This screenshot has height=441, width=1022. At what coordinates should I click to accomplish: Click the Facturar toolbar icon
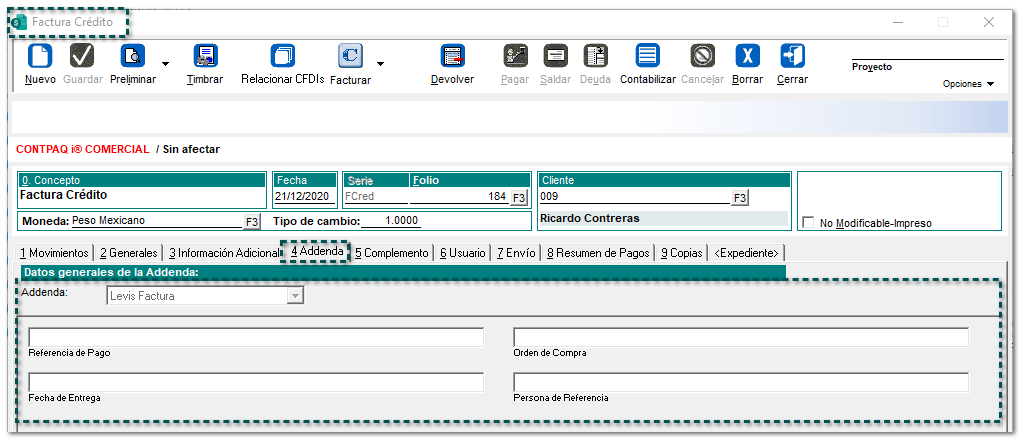coord(350,56)
